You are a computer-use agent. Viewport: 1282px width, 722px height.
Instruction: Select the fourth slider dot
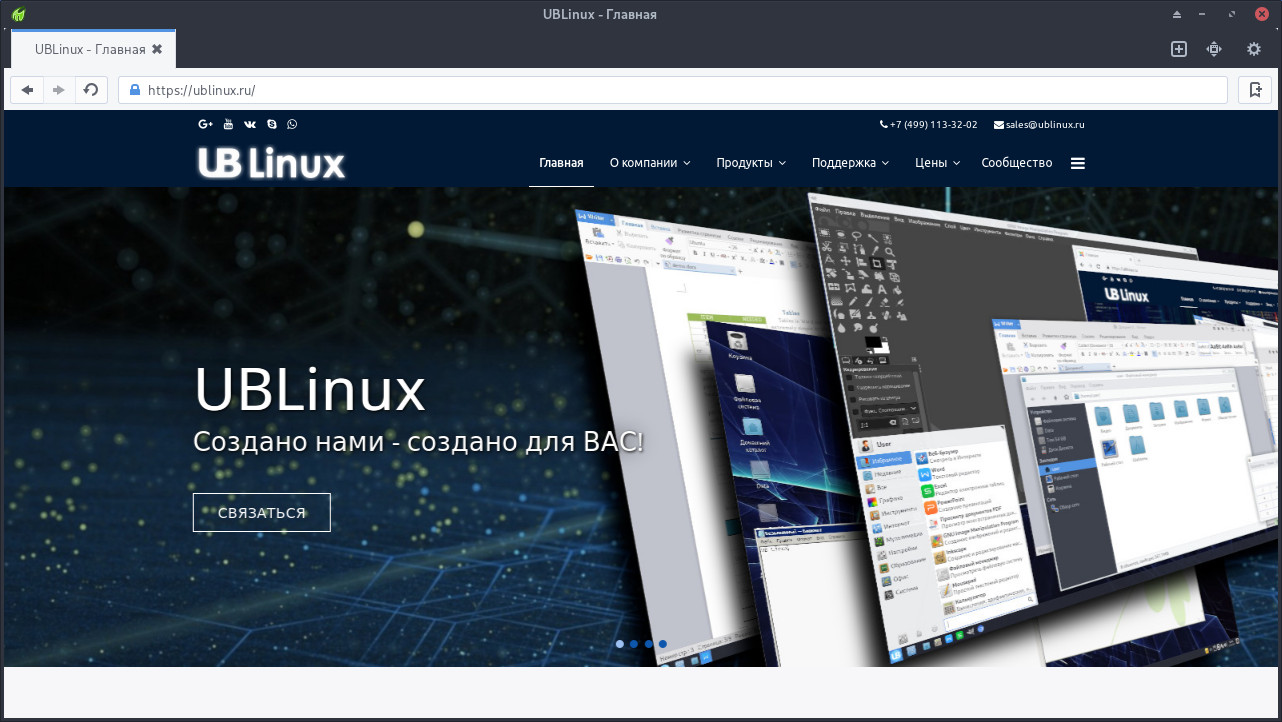(x=663, y=644)
